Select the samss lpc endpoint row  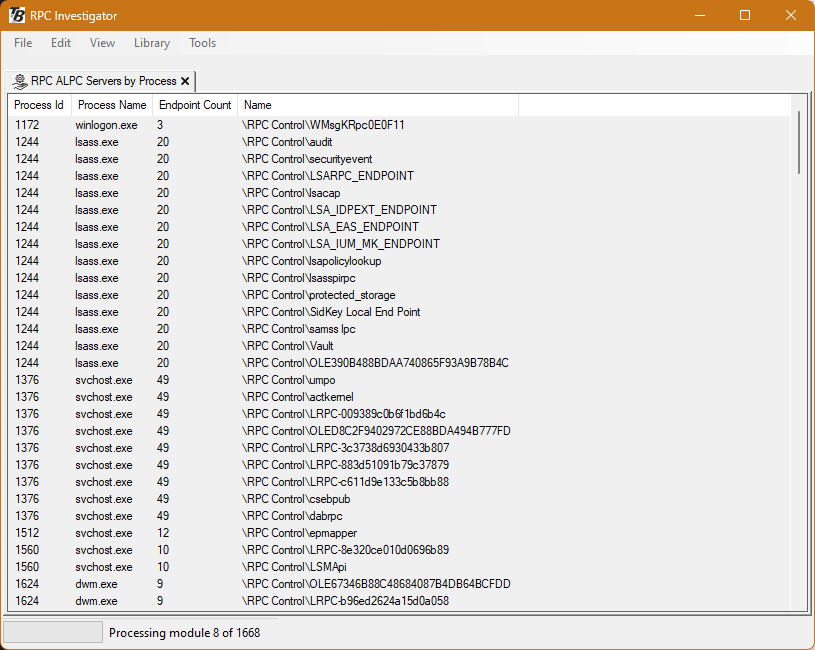point(399,329)
